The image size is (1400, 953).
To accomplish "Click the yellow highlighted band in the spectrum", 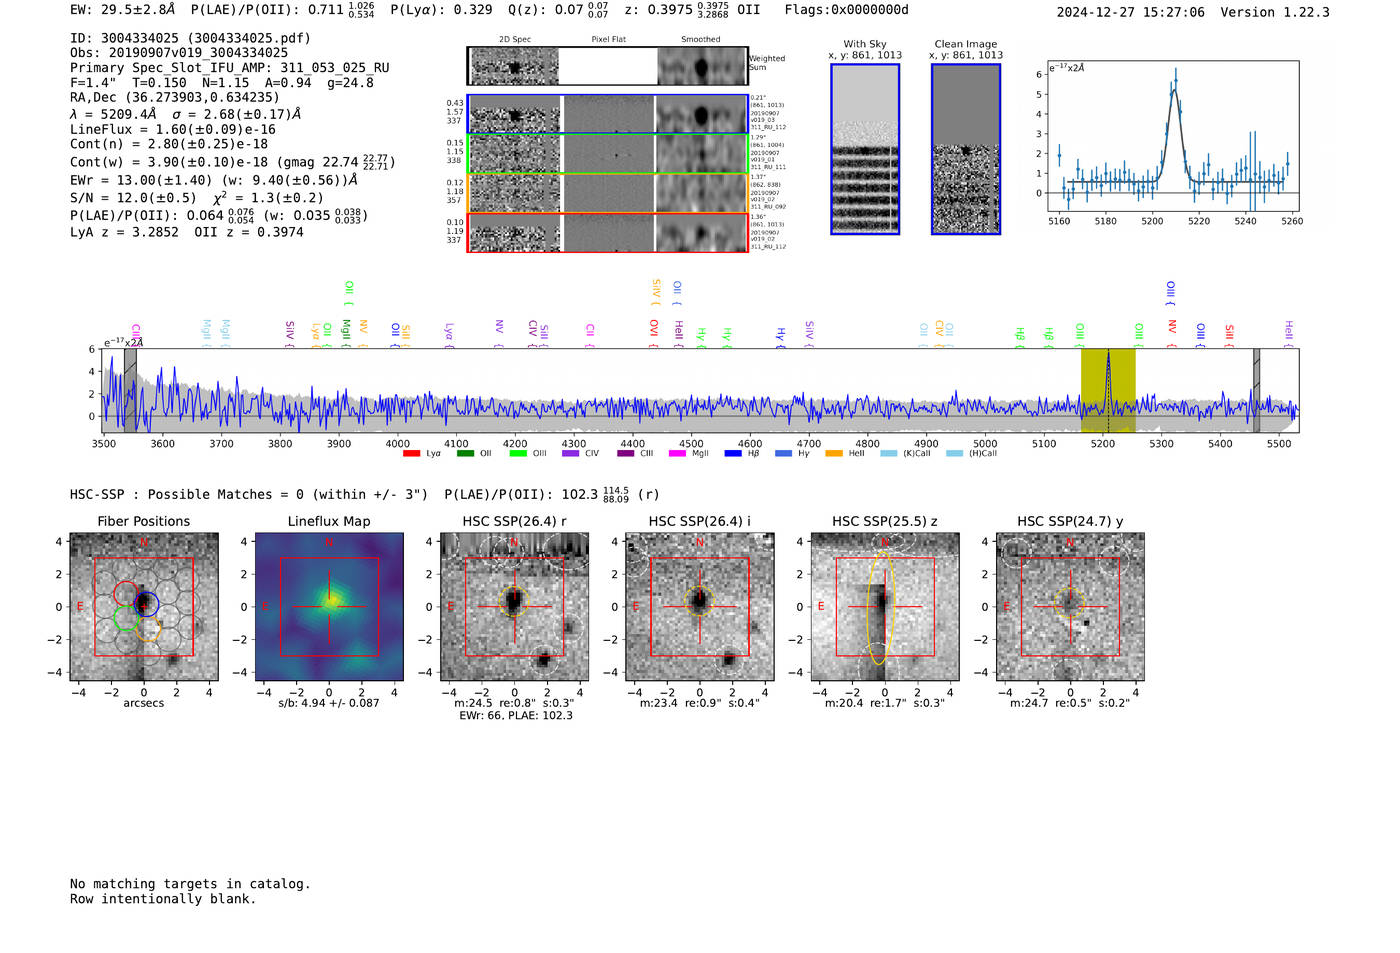I will (x=1108, y=391).
